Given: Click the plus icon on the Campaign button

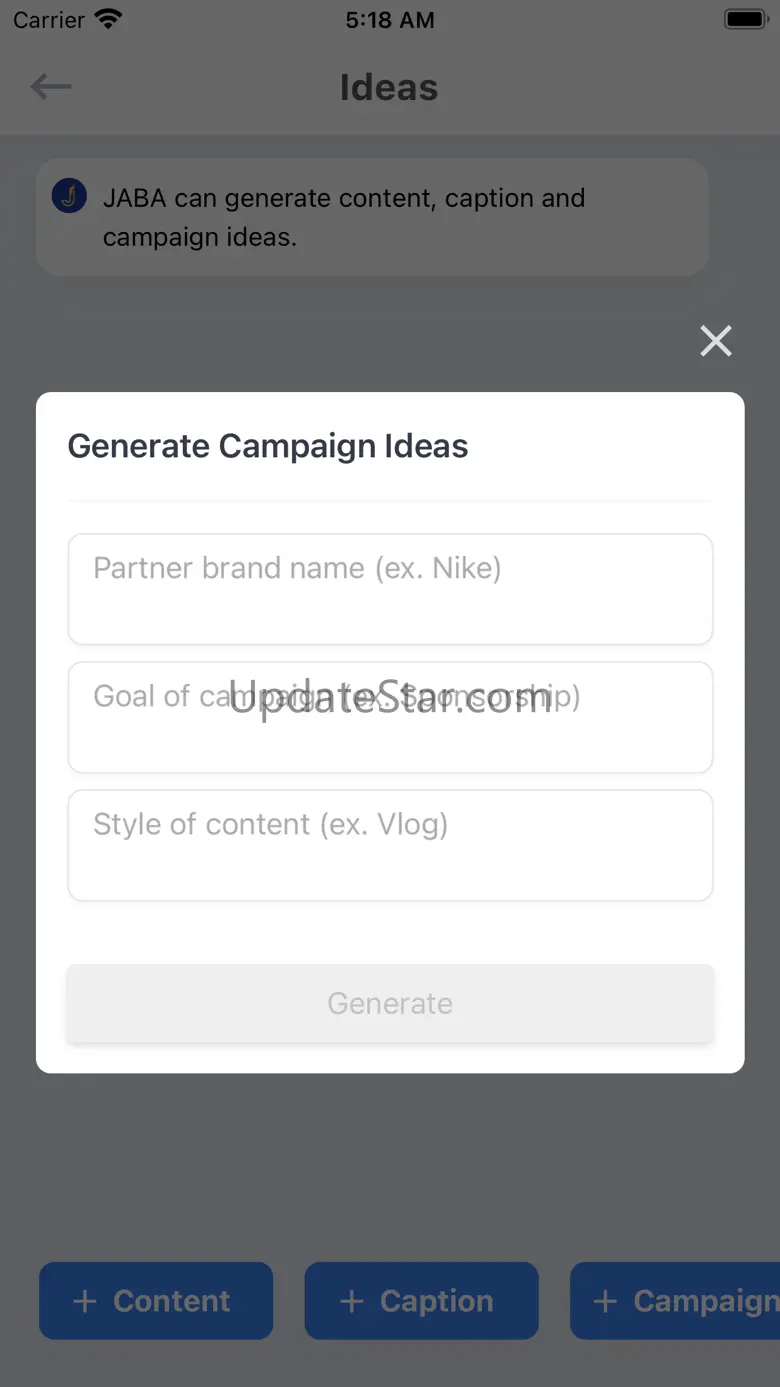Looking at the screenshot, I should coord(605,1301).
